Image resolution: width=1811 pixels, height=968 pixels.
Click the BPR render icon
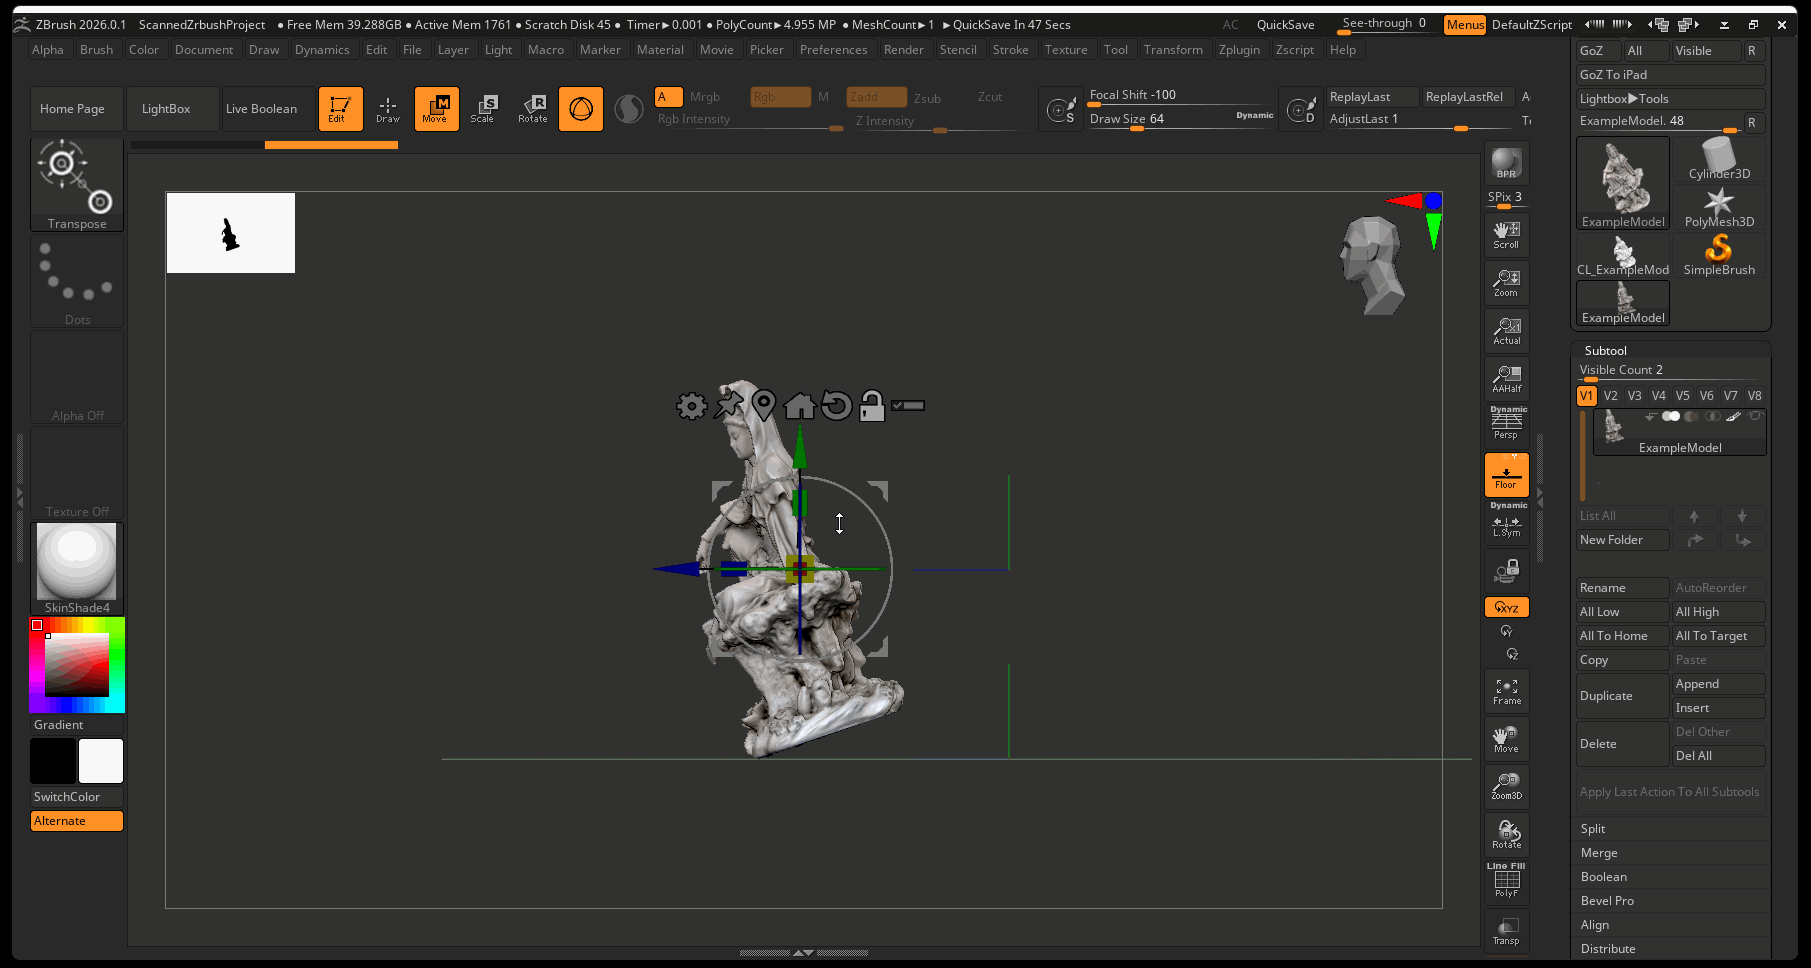click(x=1506, y=163)
